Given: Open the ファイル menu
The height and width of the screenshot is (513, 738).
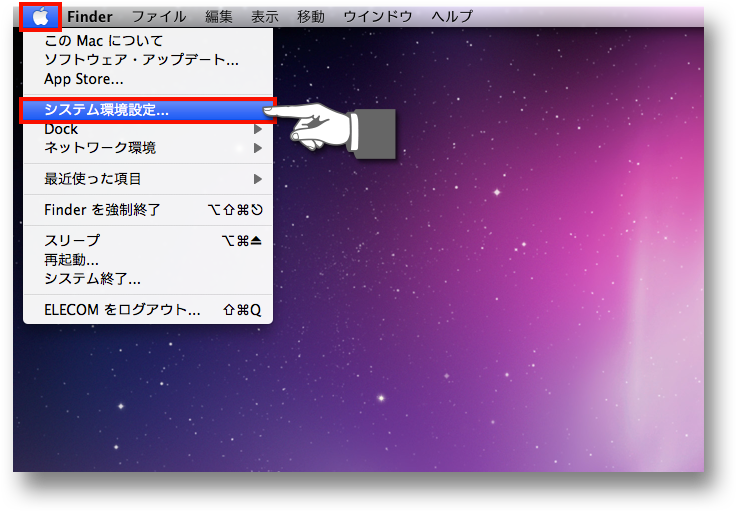Looking at the screenshot, I should (159, 17).
